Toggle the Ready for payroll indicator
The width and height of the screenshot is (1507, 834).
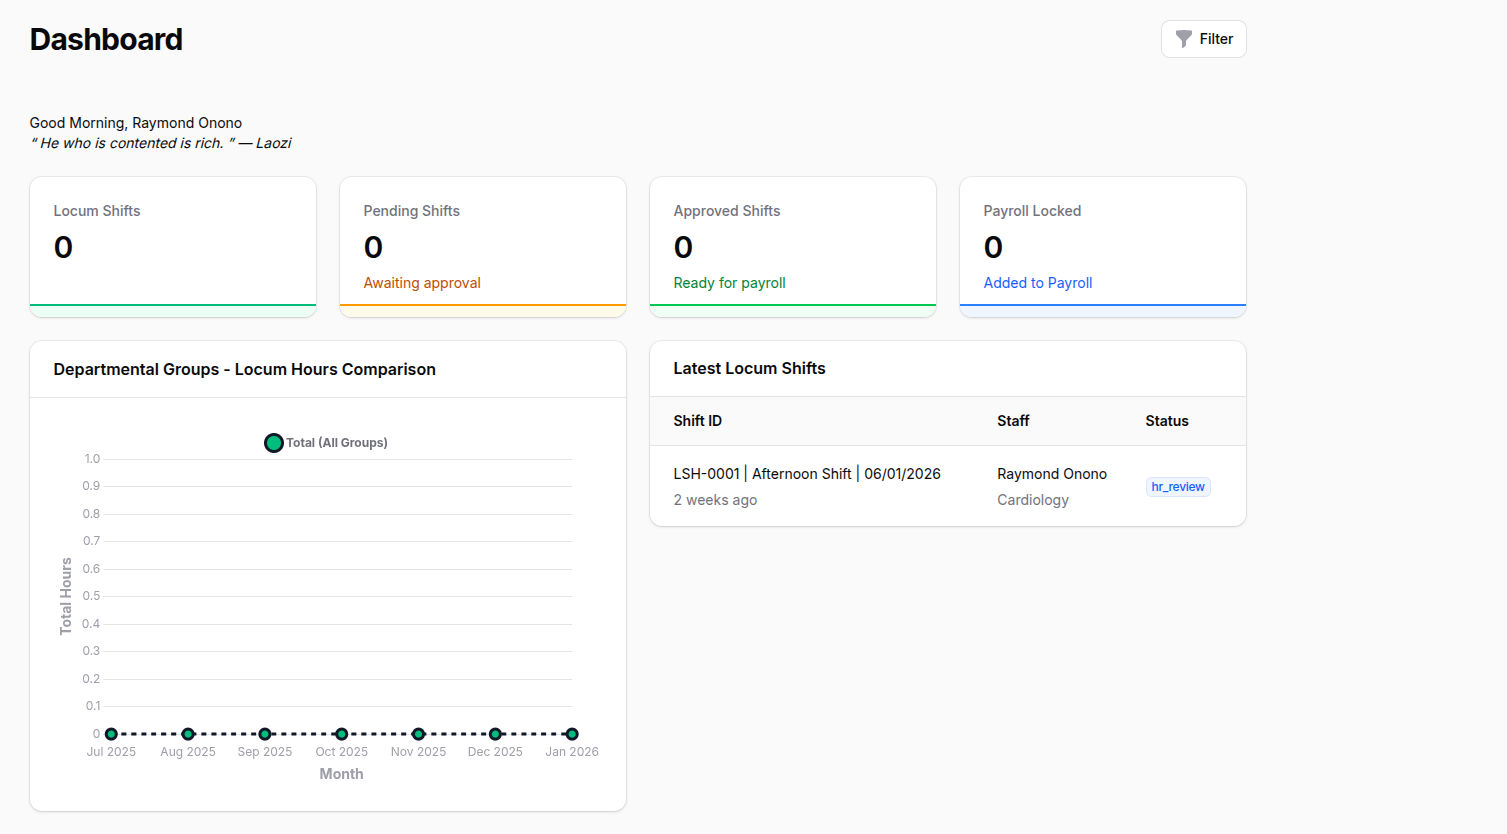[729, 282]
